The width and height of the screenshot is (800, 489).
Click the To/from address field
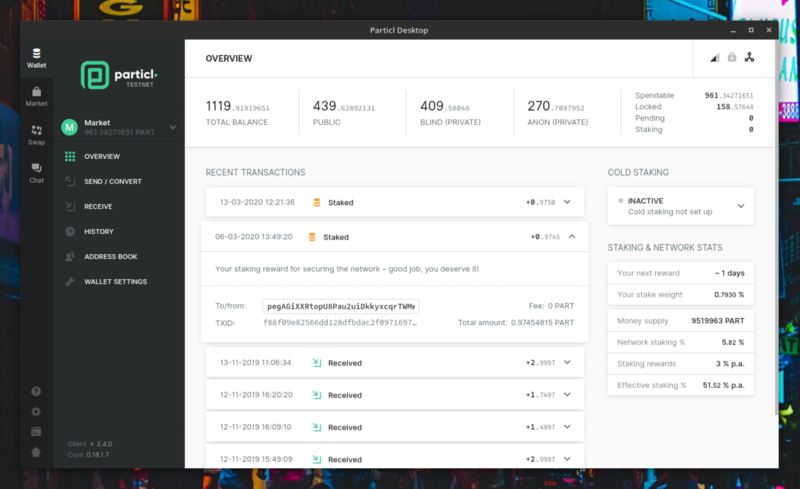pyautogui.click(x=341, y=306)
